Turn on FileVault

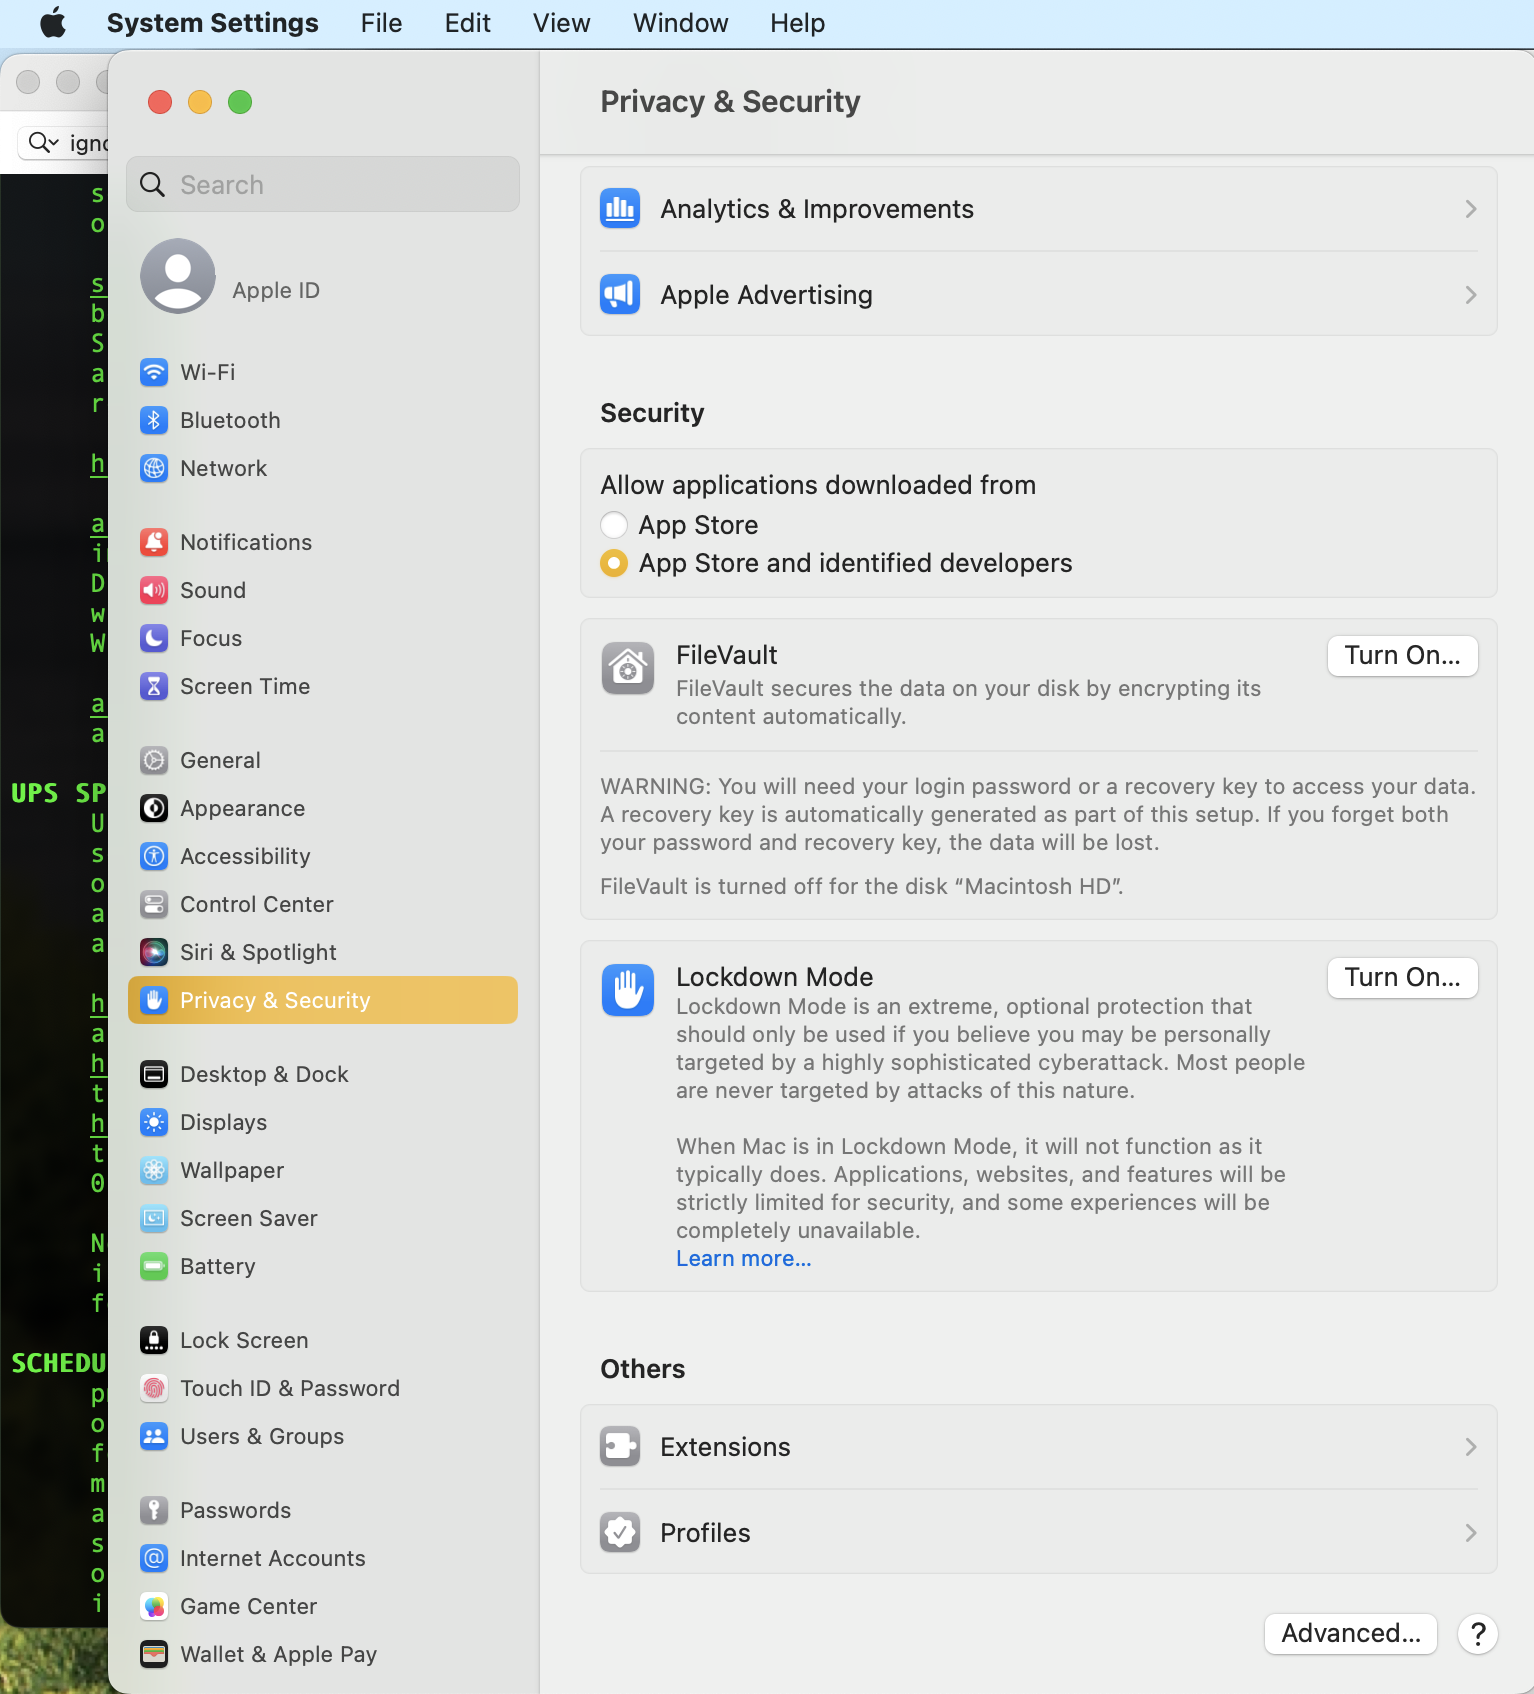pyautogui.click(x=1402, y=655)
